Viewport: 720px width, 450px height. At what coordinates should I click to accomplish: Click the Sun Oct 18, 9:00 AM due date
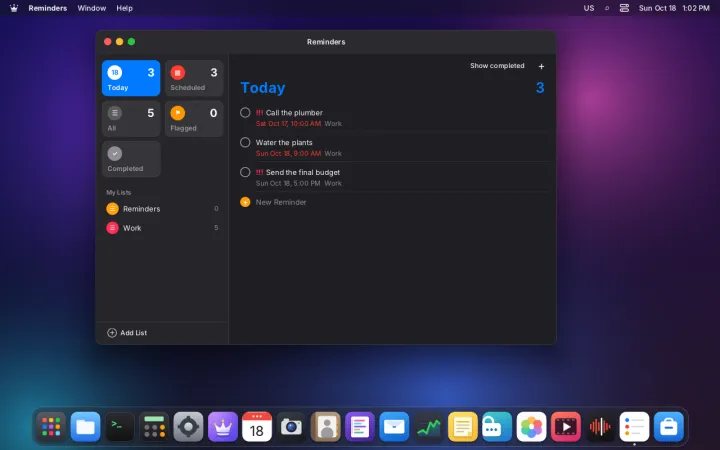pos(288,153)
